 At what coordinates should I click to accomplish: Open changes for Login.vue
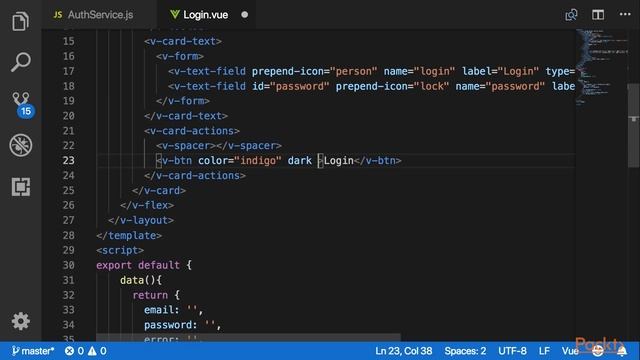pyautogui.click(x=571, y=15)
